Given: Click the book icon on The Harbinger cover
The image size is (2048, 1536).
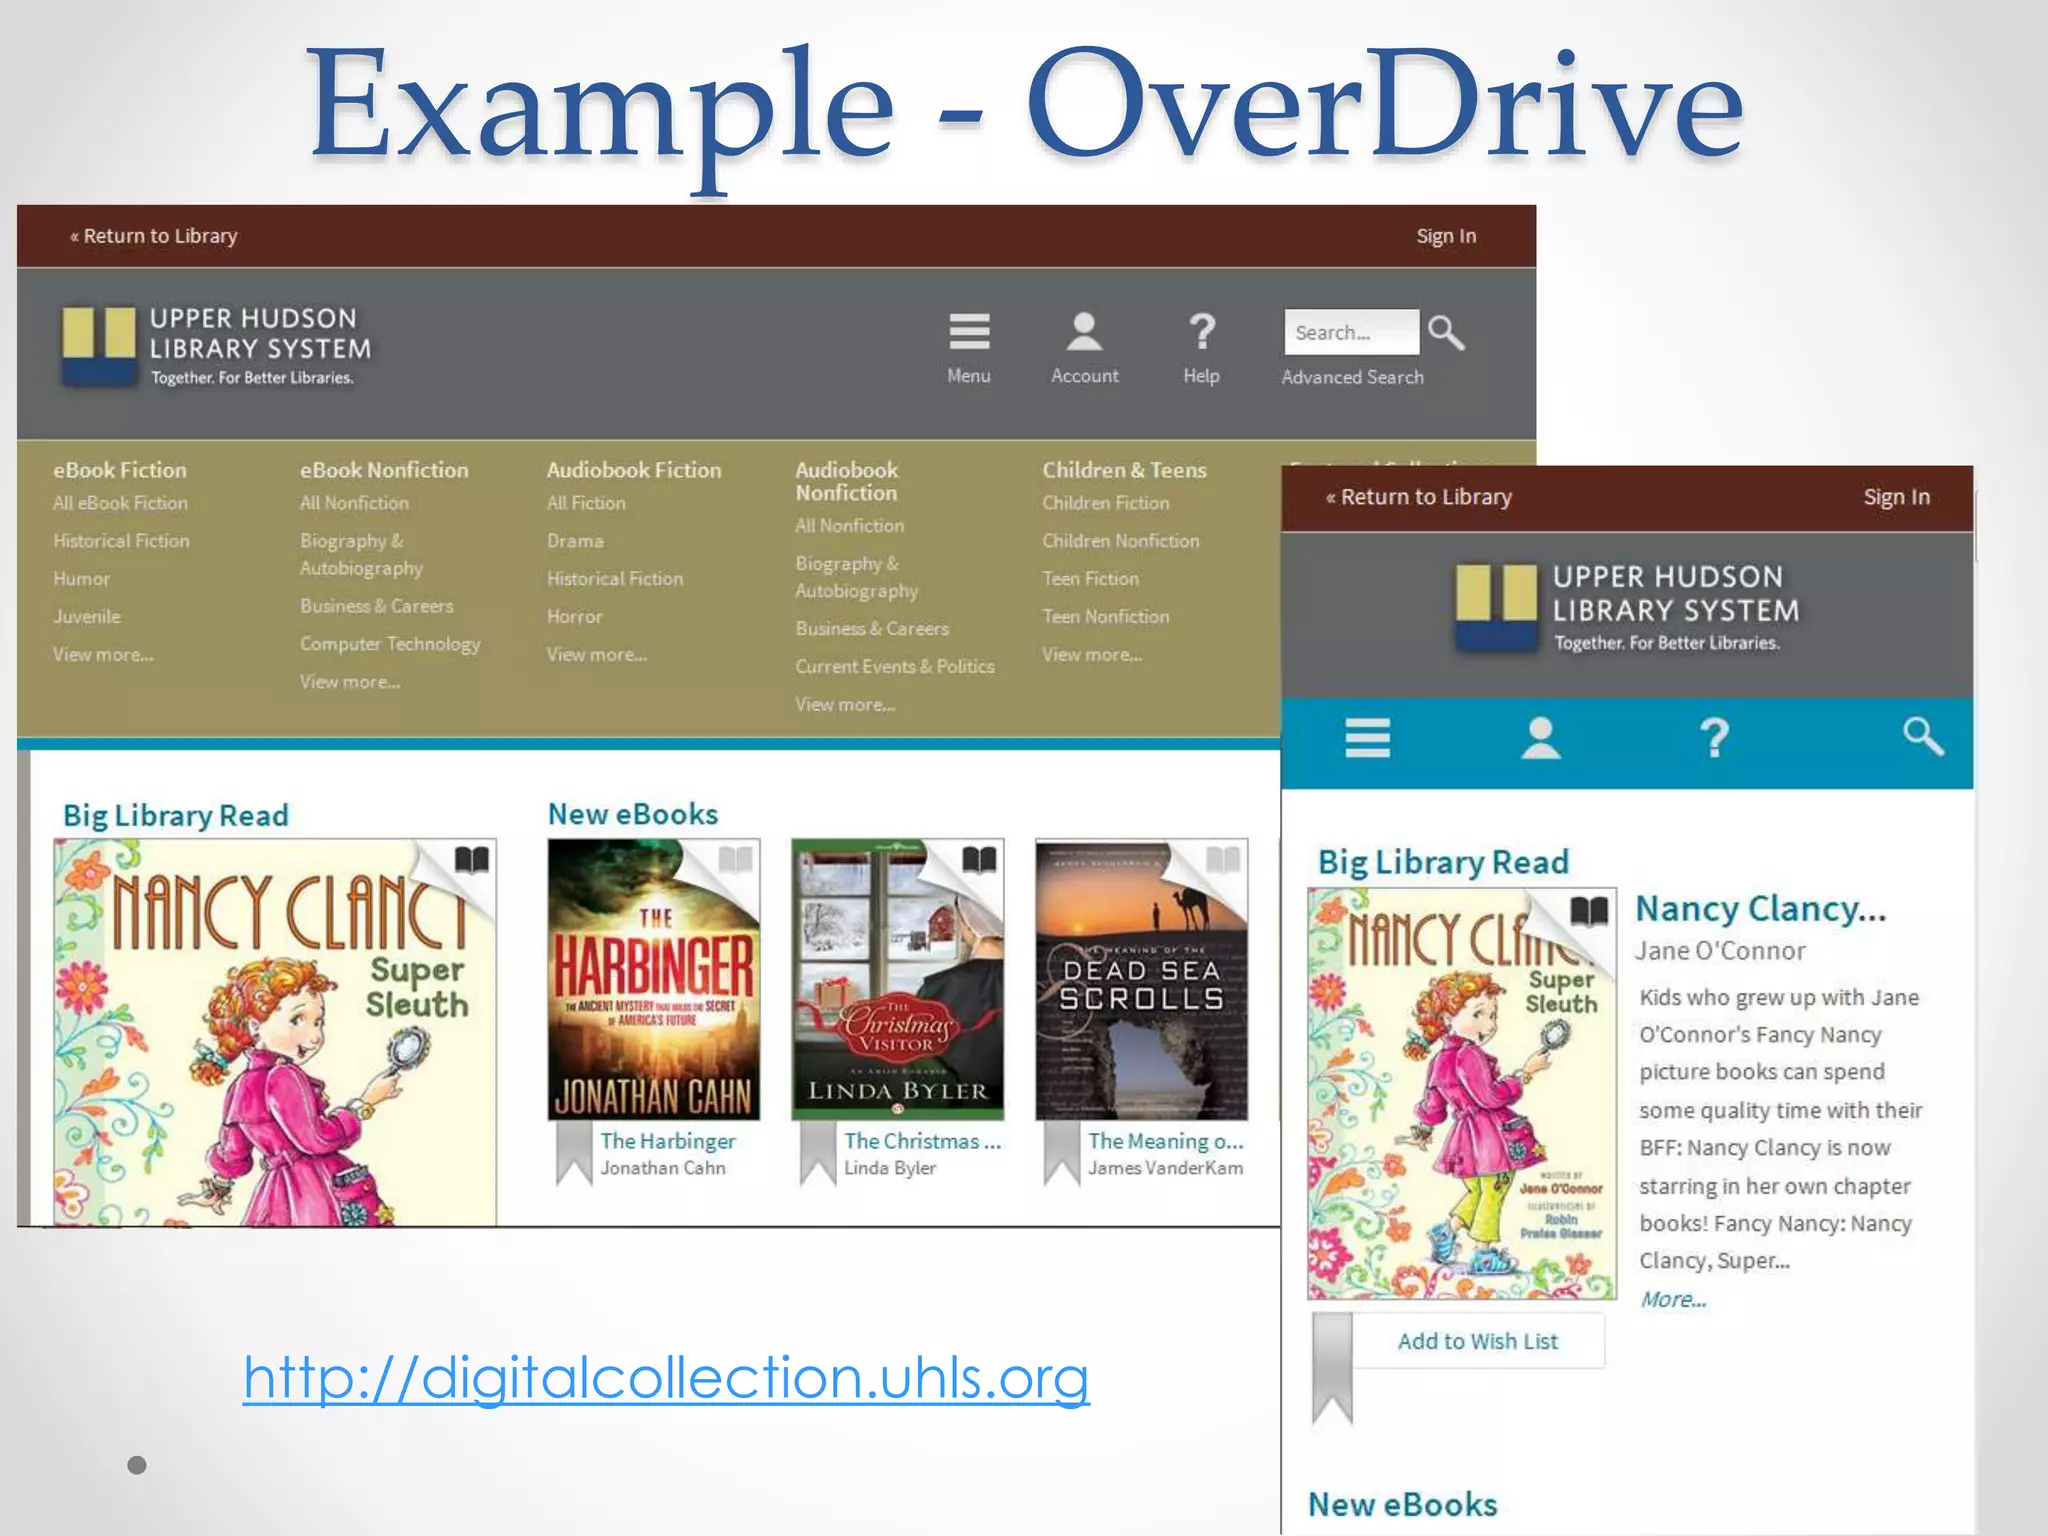Looking at the screenshot, I should coord(735,860).
